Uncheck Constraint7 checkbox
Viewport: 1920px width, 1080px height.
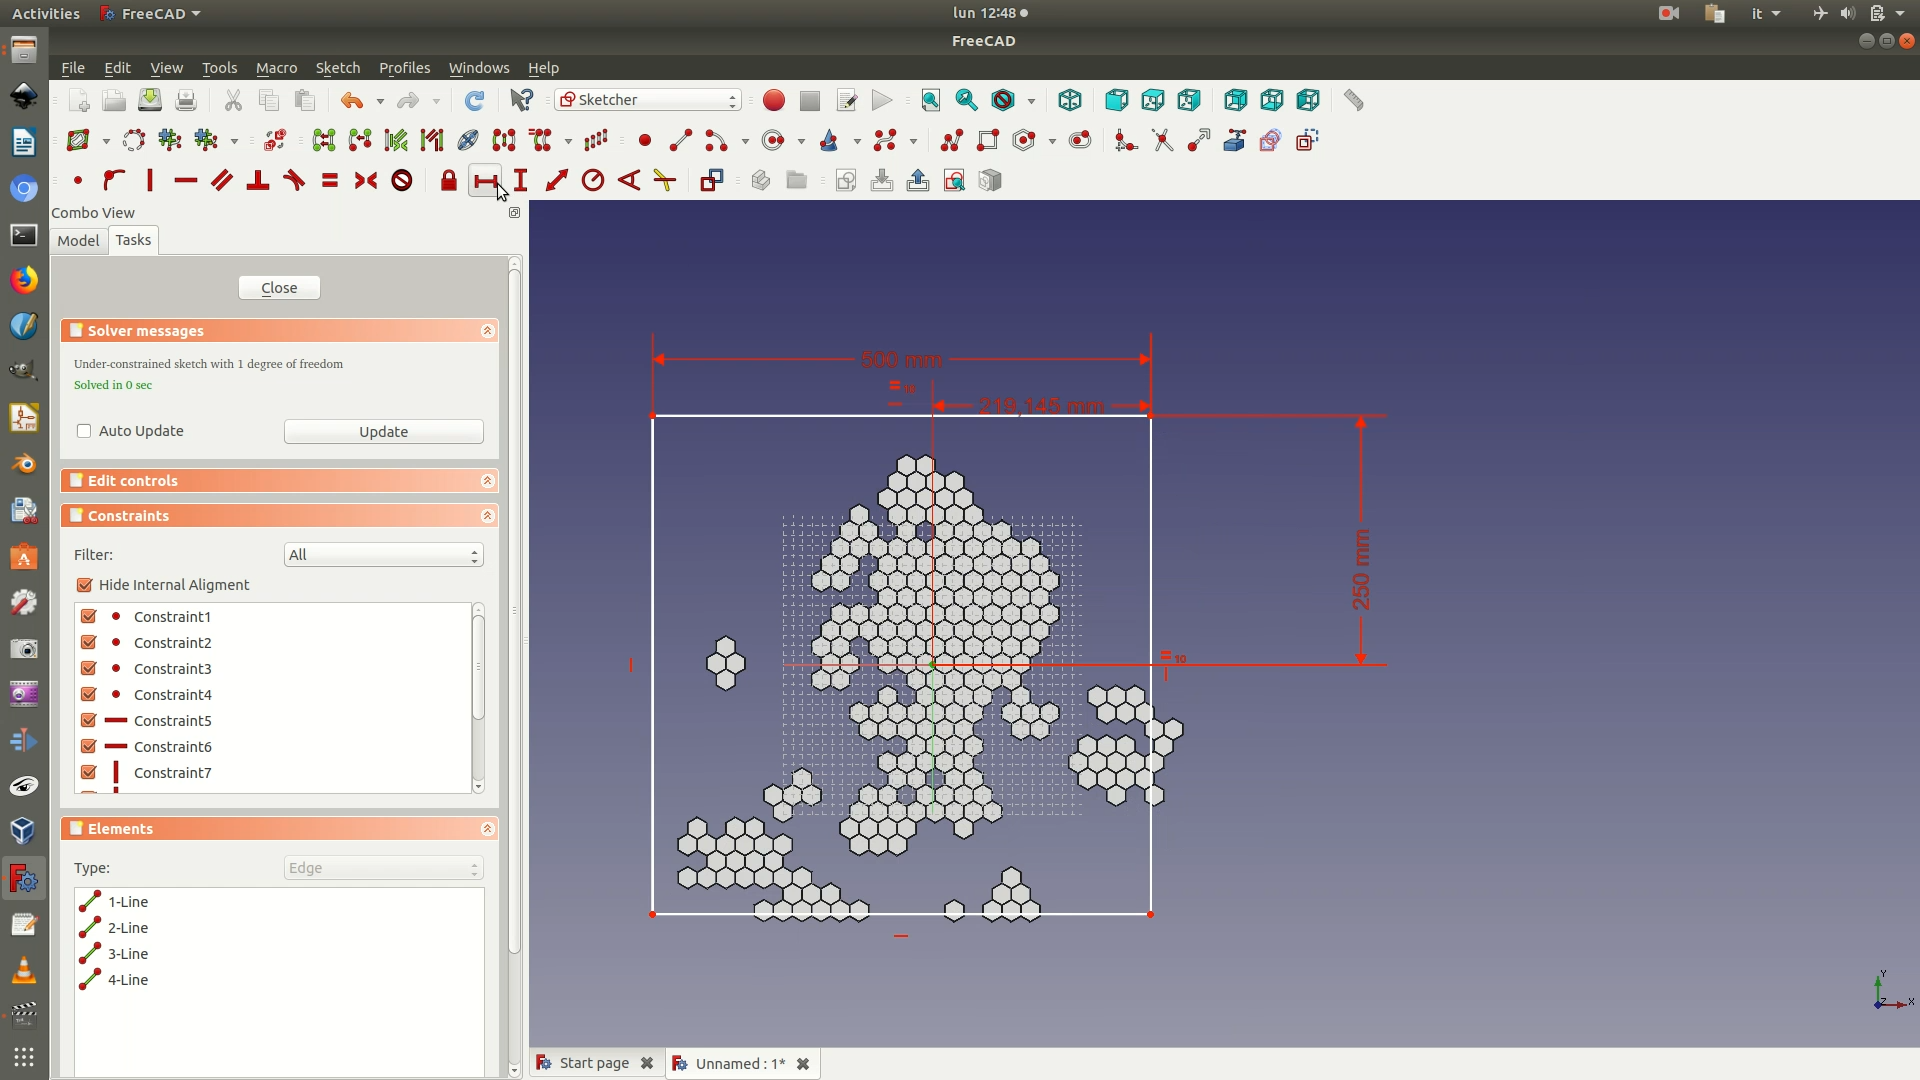pyautogui.click(x=89, y=773)
